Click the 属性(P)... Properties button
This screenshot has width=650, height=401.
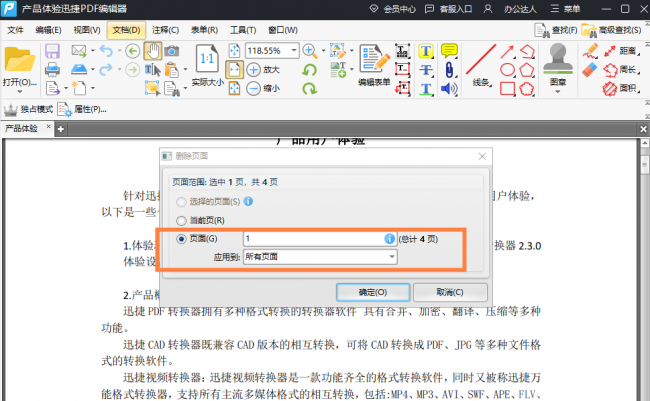[x=82, y=109]
